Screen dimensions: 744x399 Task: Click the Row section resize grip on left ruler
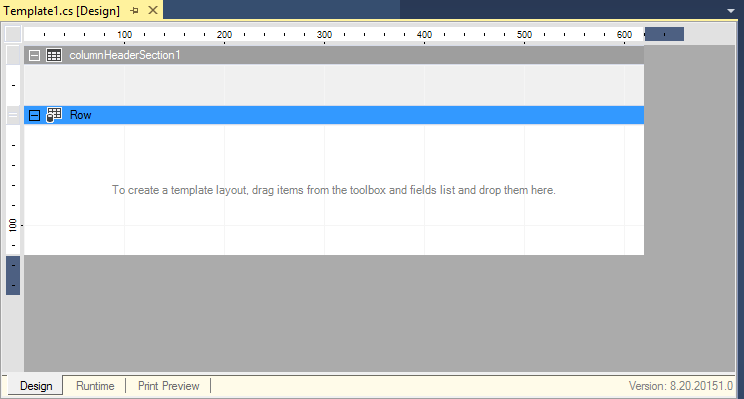pos(13,115)
